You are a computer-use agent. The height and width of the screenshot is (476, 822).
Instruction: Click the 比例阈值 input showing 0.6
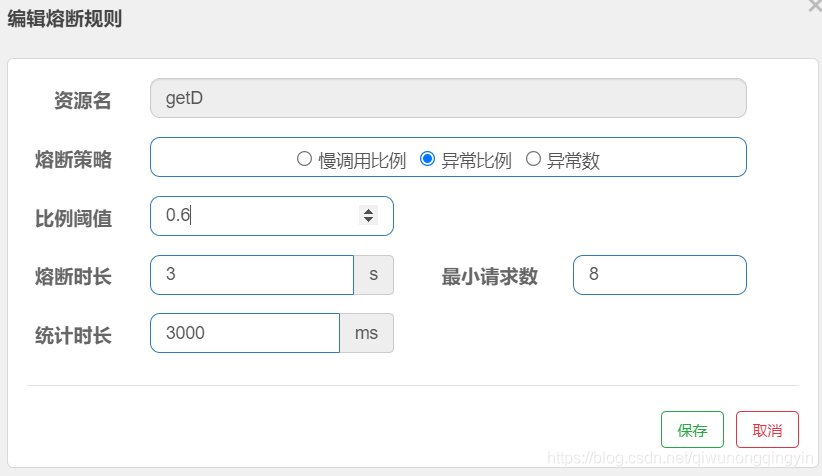click(x=272, y=216)
